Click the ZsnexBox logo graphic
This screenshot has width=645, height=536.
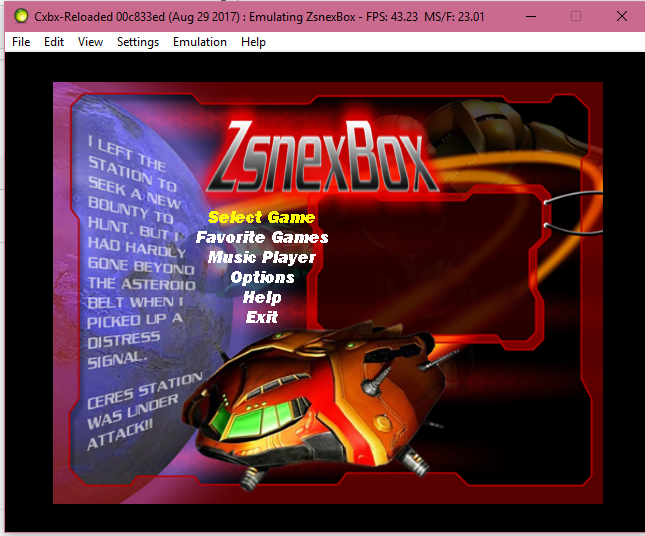(322, 156)
